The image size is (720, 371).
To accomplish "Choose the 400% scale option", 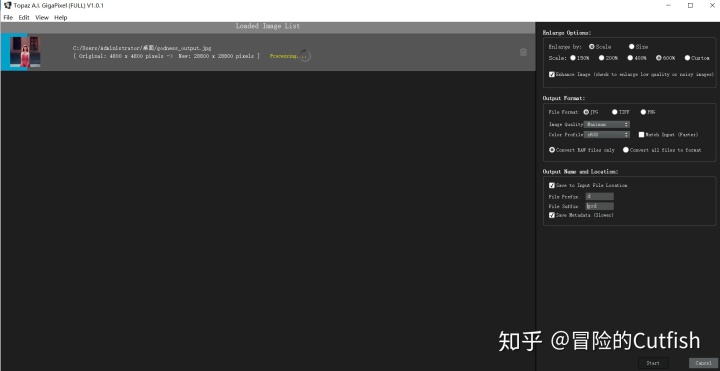I will click(630, 58).
